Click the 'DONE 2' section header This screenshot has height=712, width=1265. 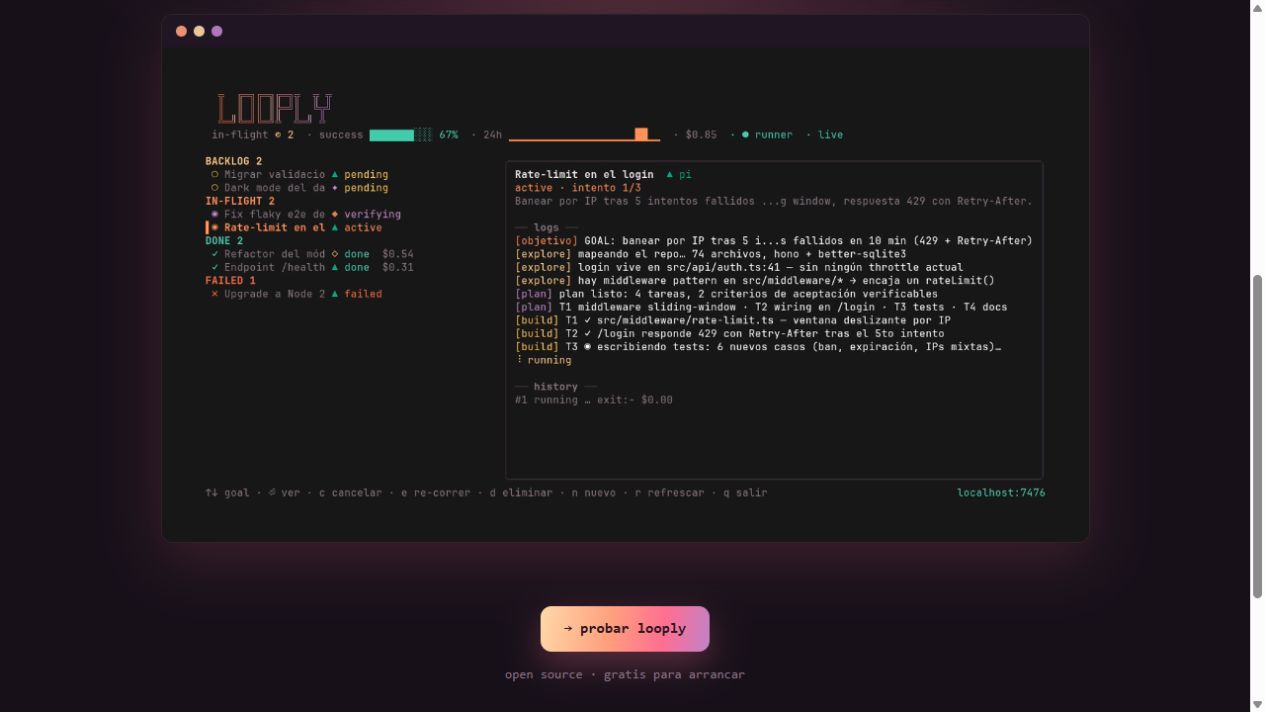click(x=224, y=241)
